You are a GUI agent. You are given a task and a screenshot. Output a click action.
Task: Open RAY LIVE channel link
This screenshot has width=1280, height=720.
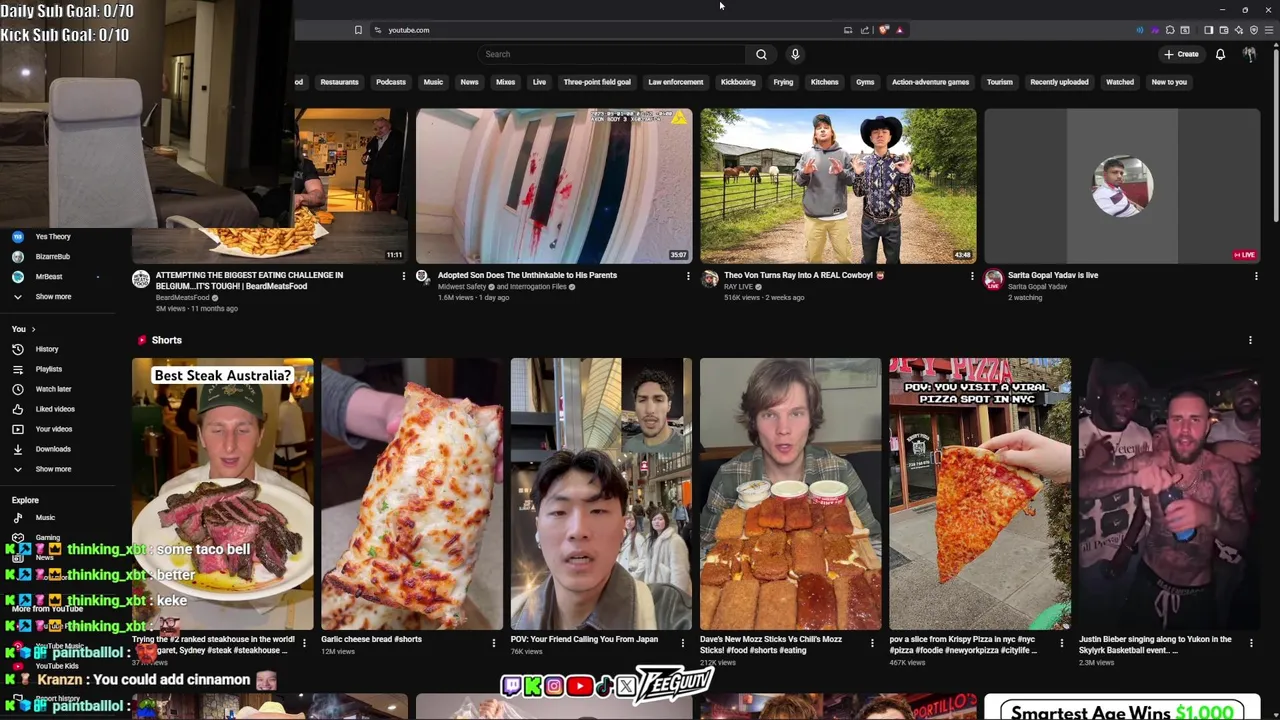pyautogui.click(x=738, y=287)
